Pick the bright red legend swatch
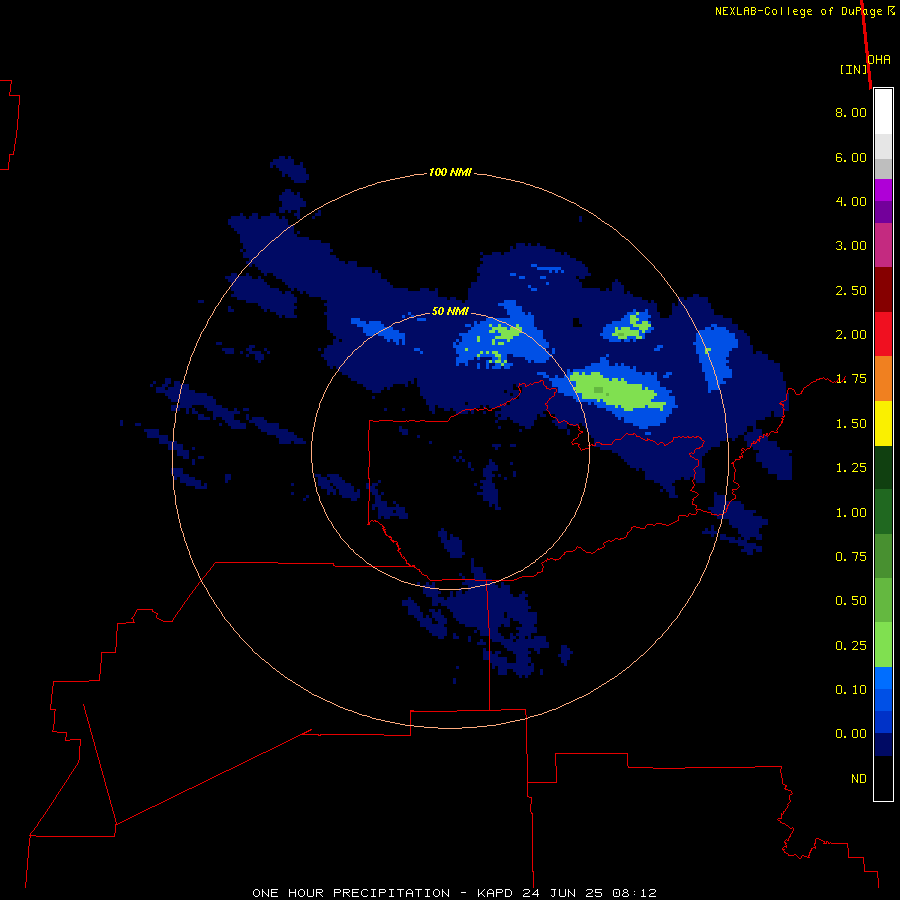Image resolution: width=900 pixels, height=900 pixels. click(x=883, y=334)
